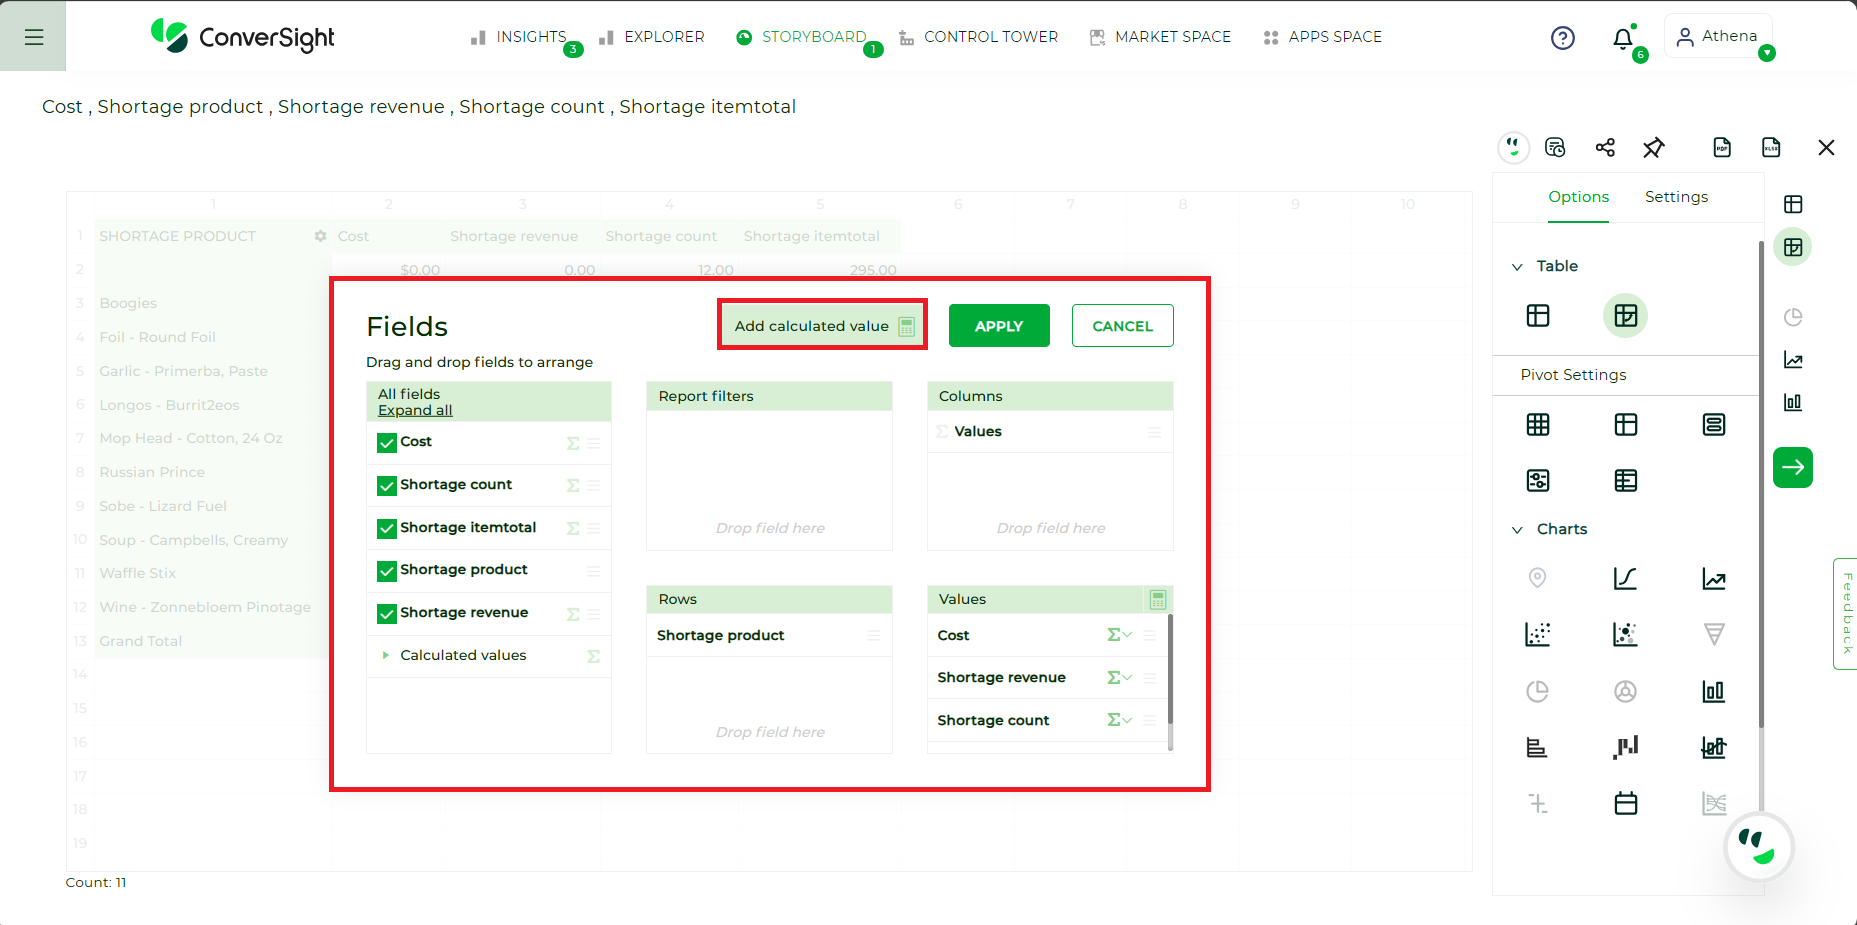
Task: Switch to the Options tab
Action: tap(1578, 197)
